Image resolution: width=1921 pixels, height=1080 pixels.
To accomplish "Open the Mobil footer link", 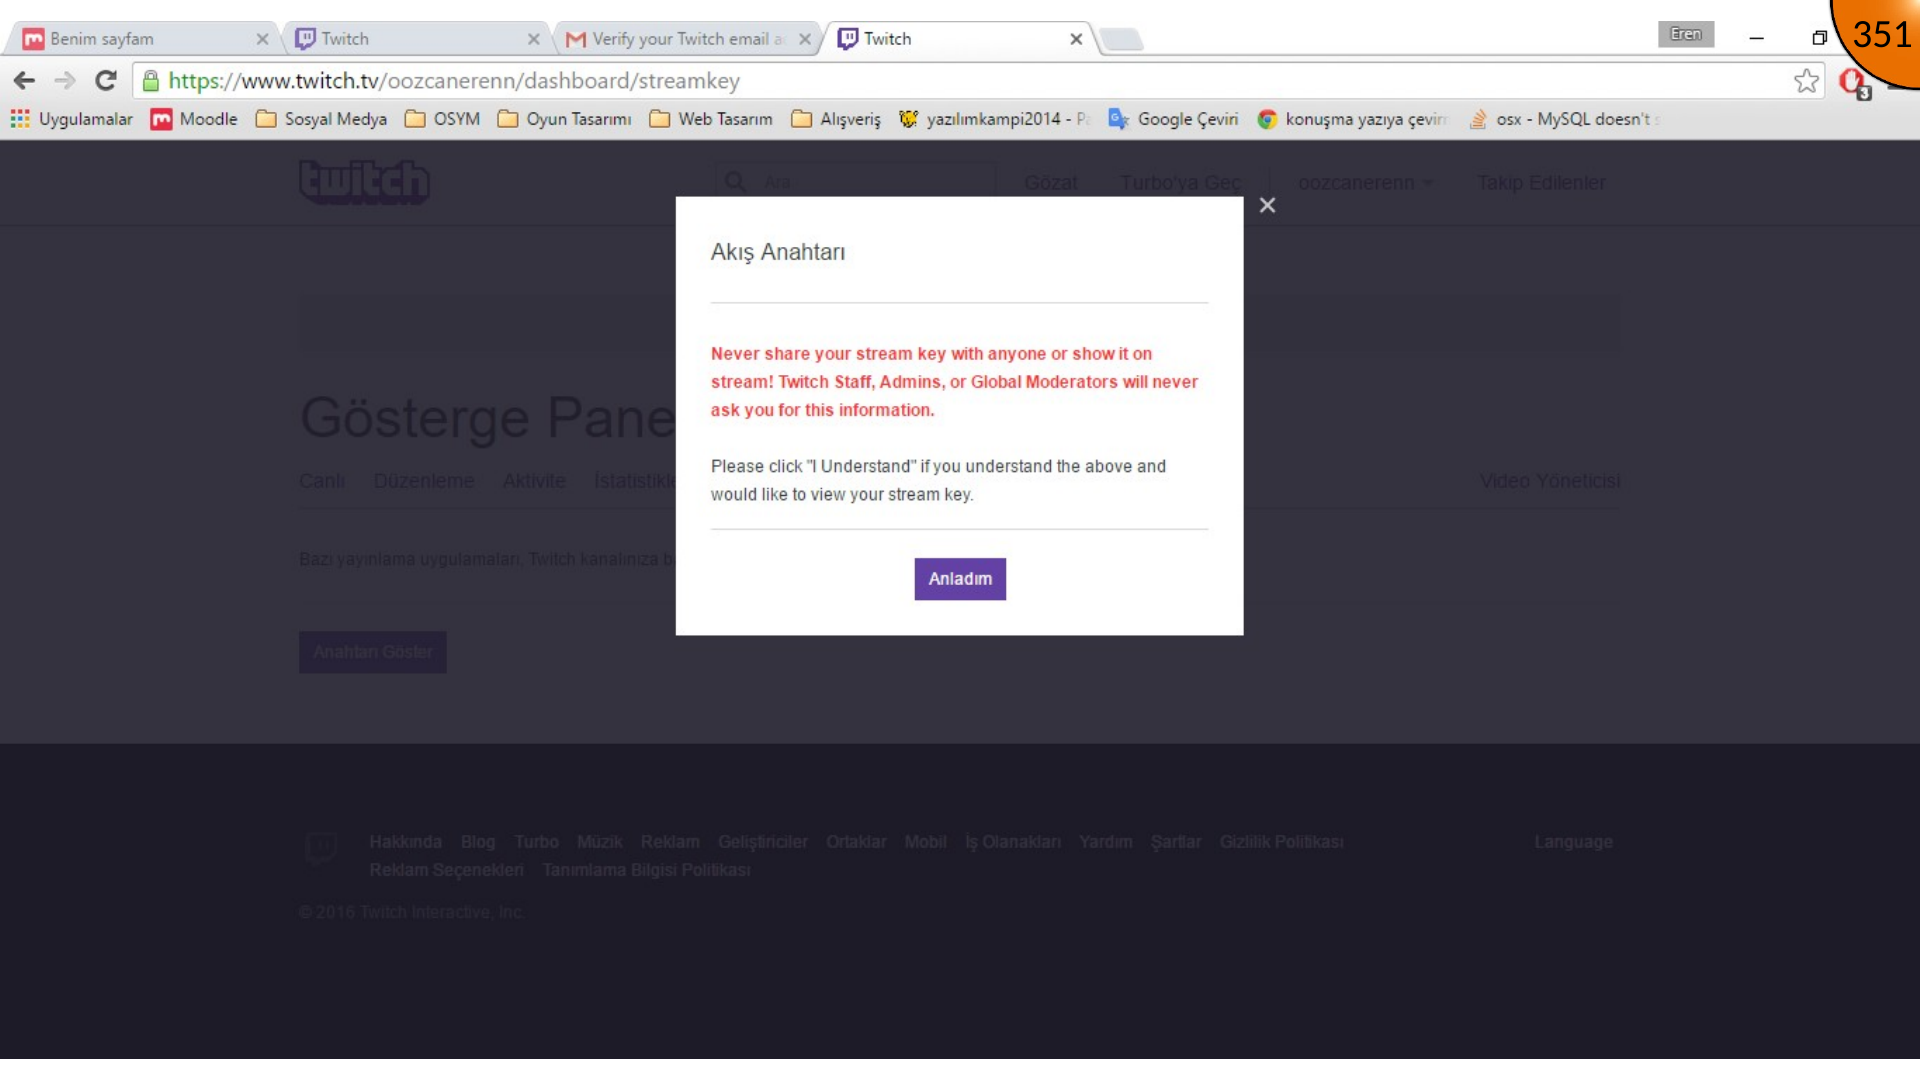I will point(926,842).
